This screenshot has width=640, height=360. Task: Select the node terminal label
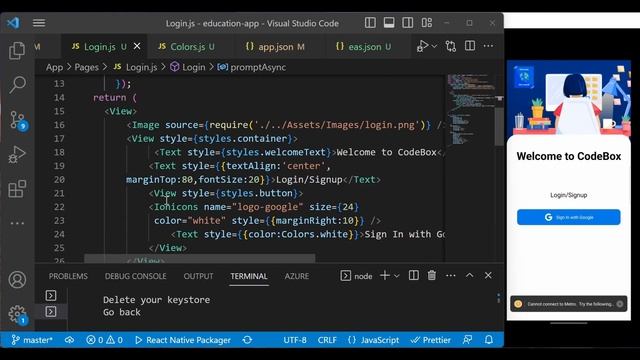(x=356, y=276)
